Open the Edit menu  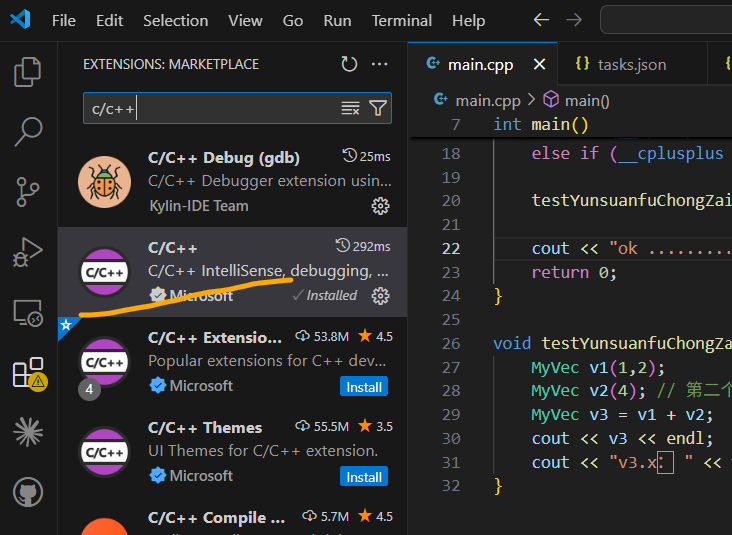click(109, 21)
